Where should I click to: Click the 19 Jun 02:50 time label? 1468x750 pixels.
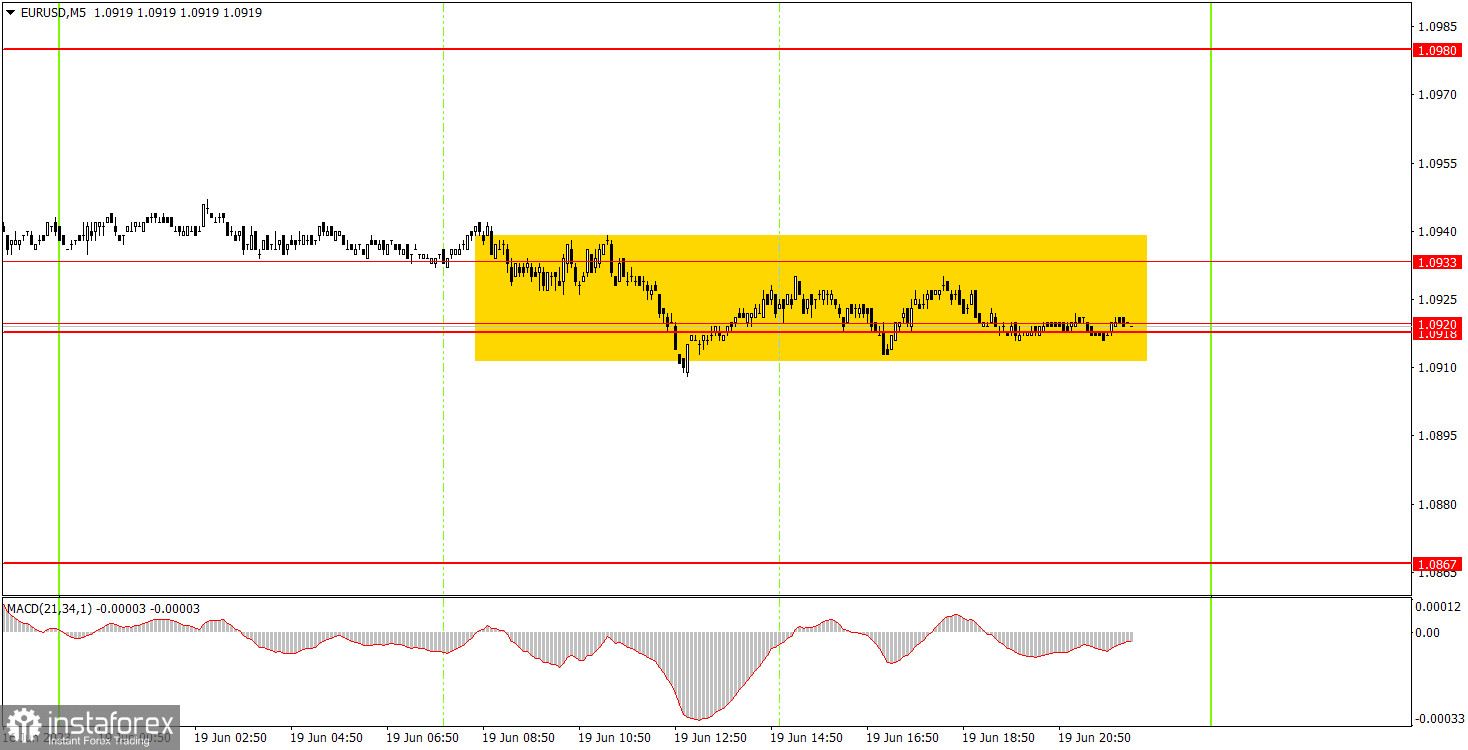pyautogui.click(x=229, y=737)
